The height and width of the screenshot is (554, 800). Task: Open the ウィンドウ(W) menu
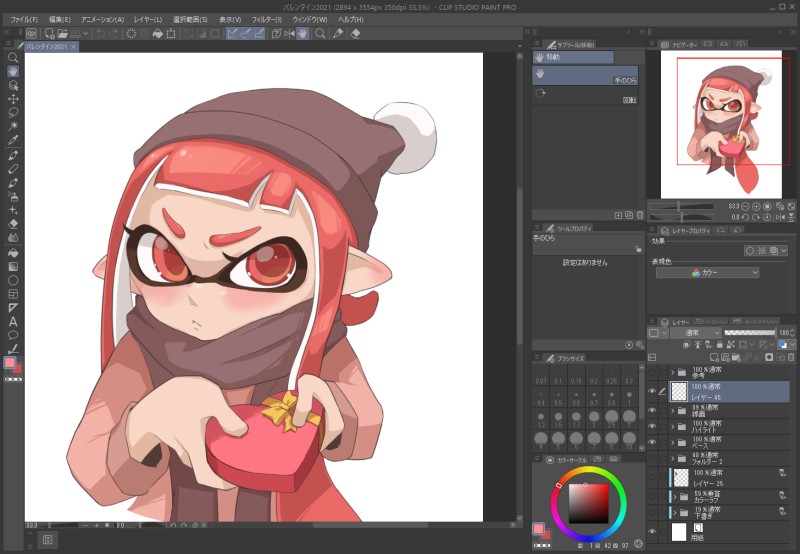[x=310, y=19]
